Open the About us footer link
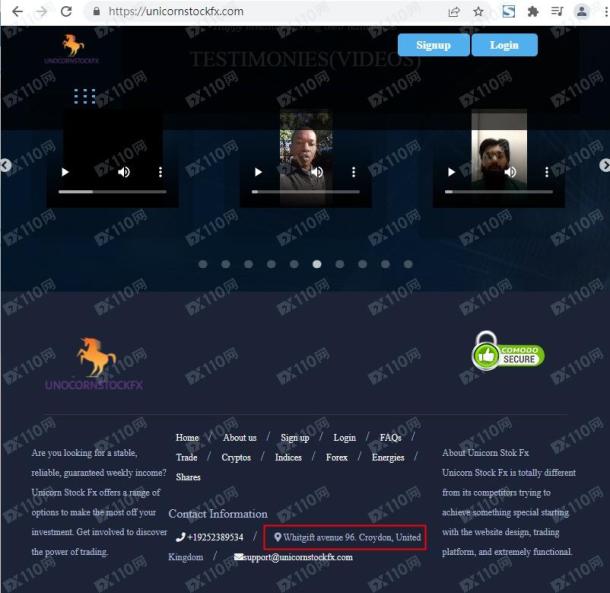 pos(240,438)
